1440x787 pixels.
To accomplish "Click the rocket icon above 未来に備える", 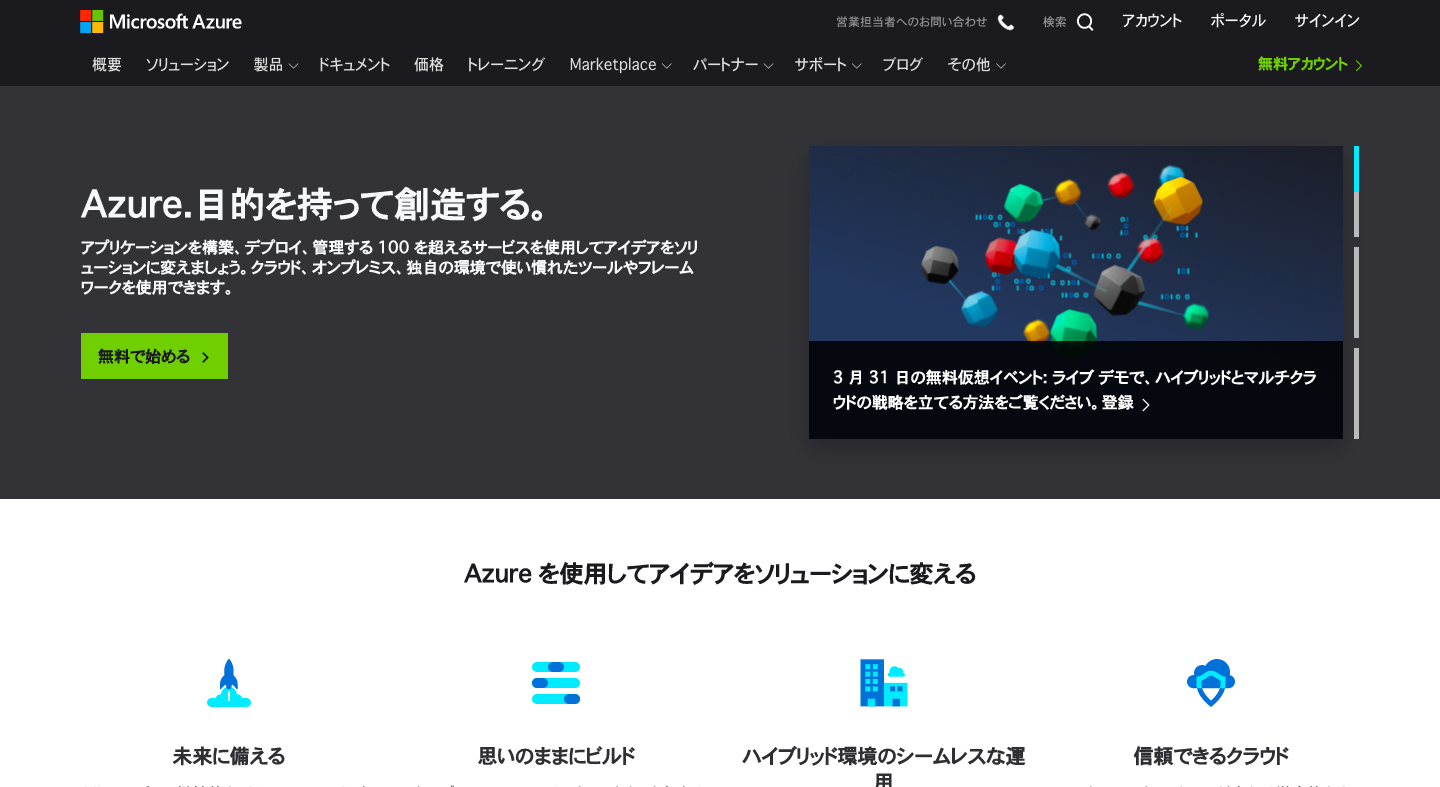I will (229, 683).
